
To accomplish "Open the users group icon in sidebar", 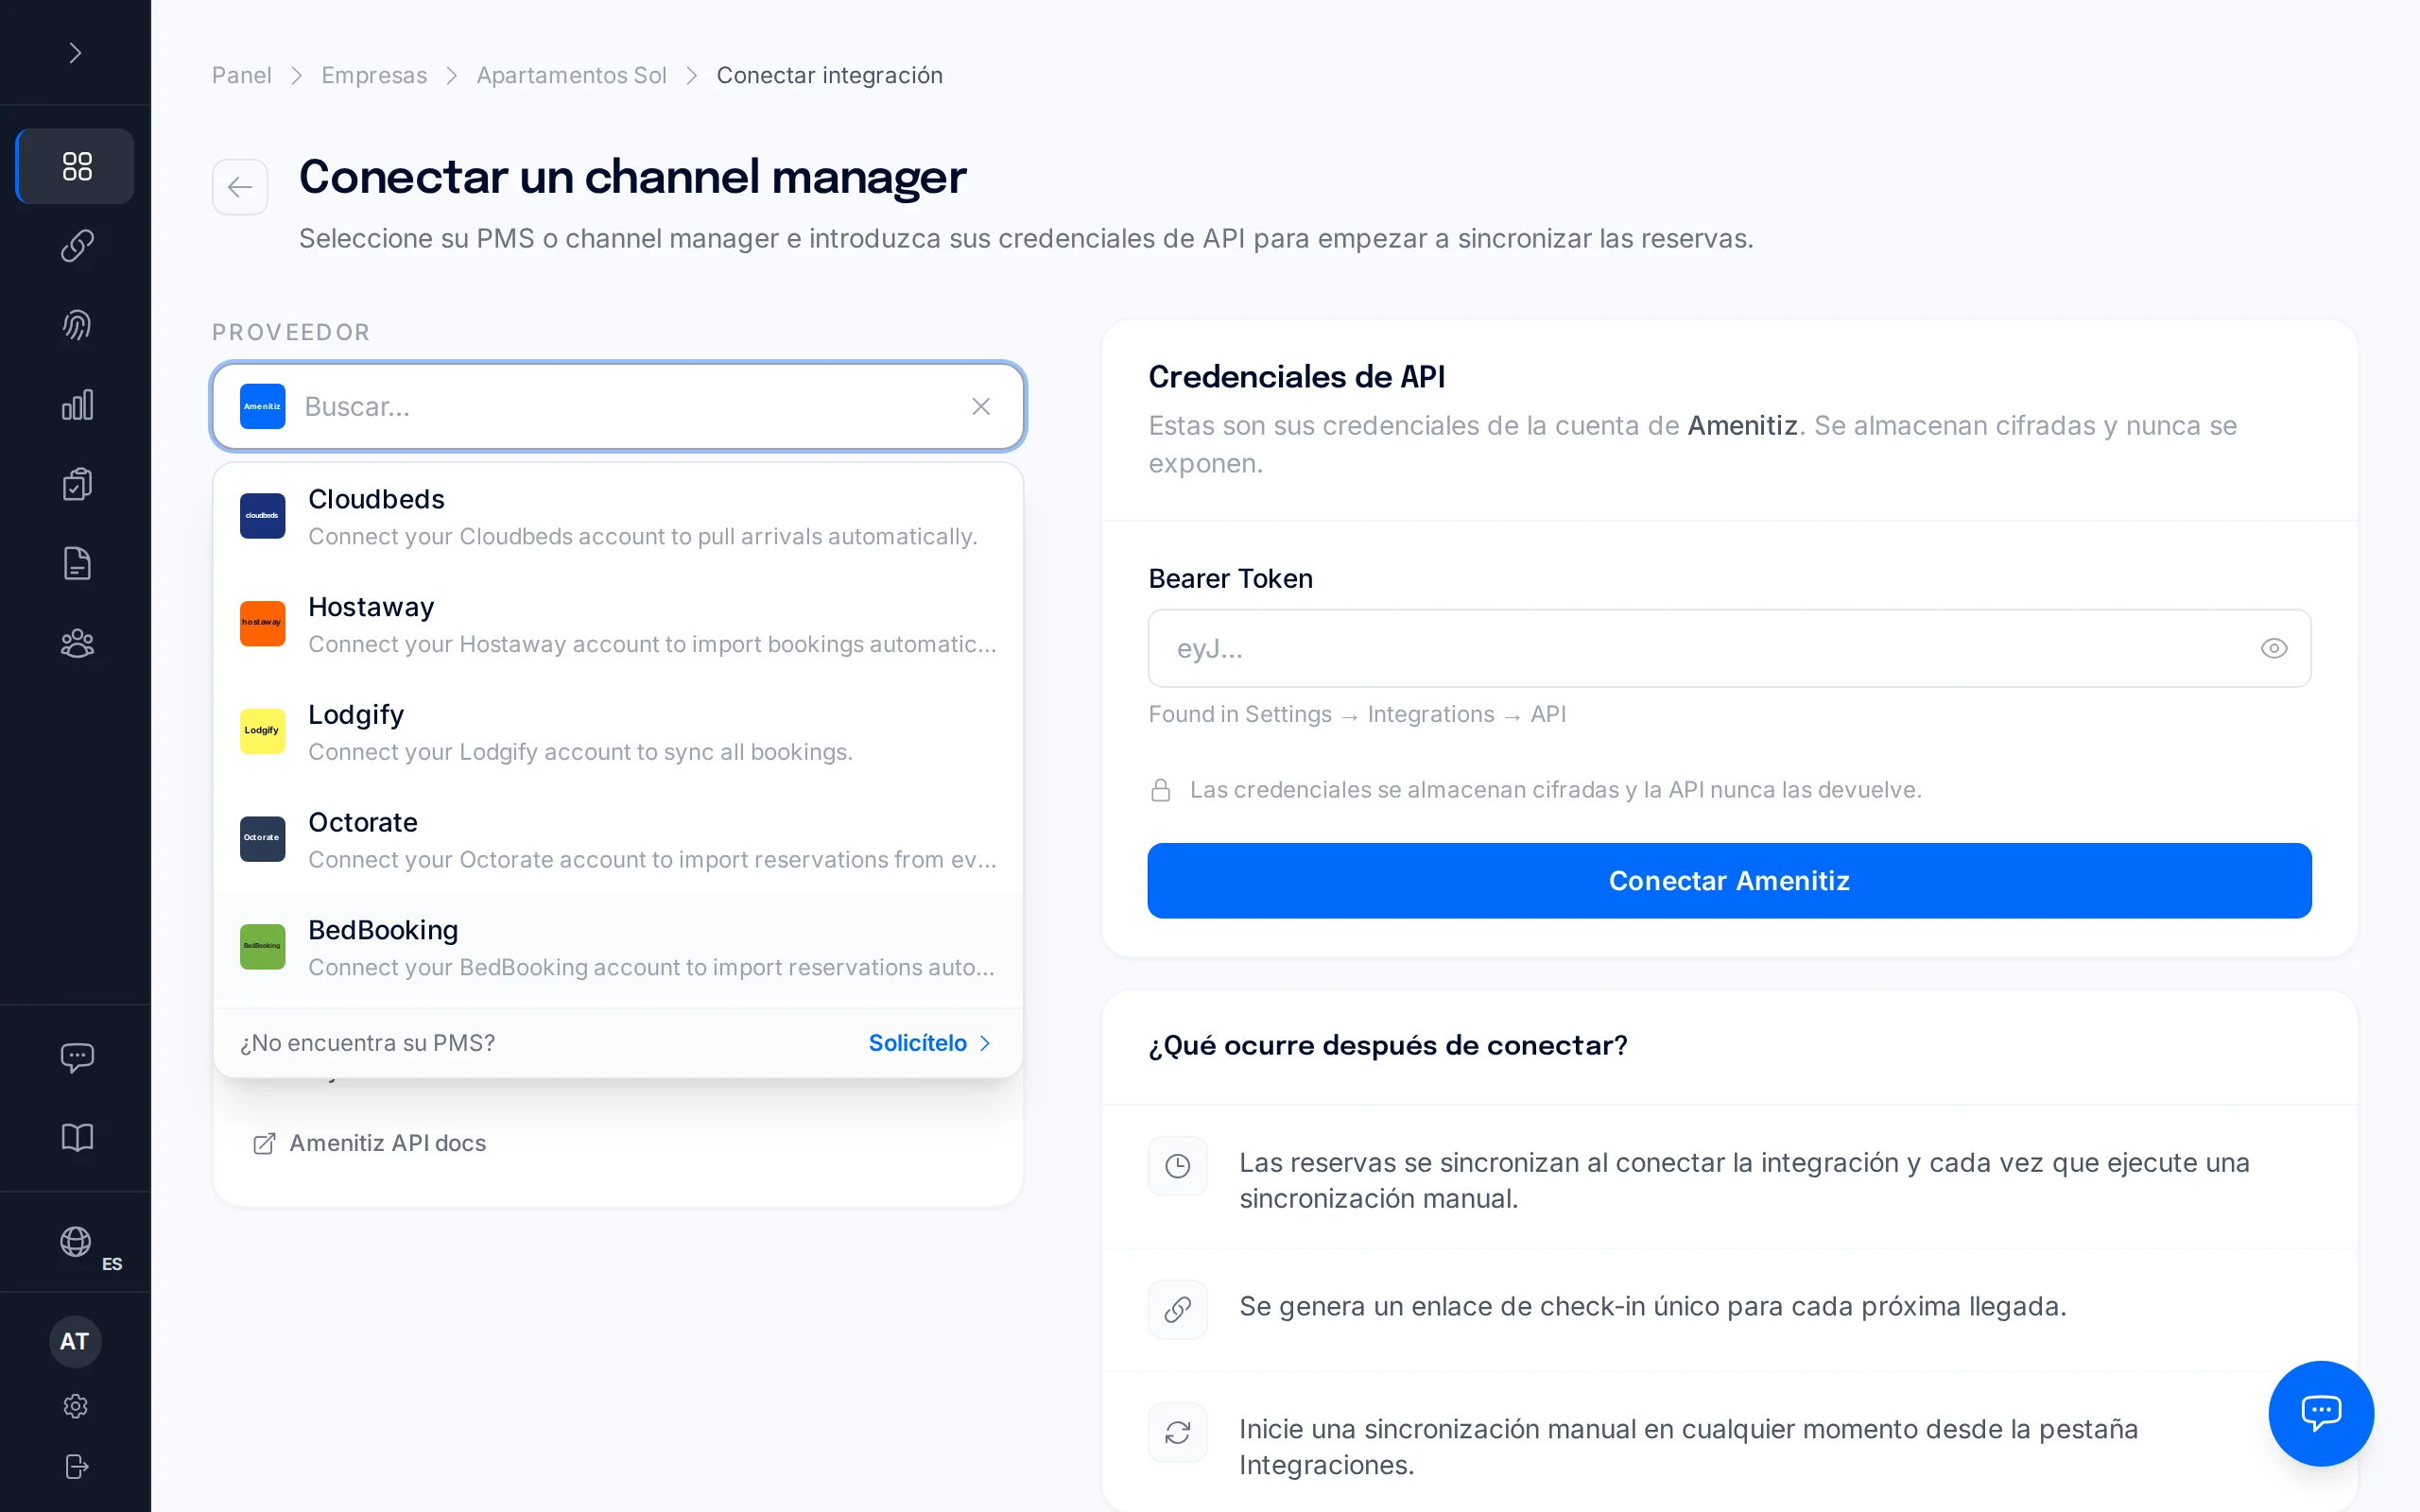I will 76,643.
